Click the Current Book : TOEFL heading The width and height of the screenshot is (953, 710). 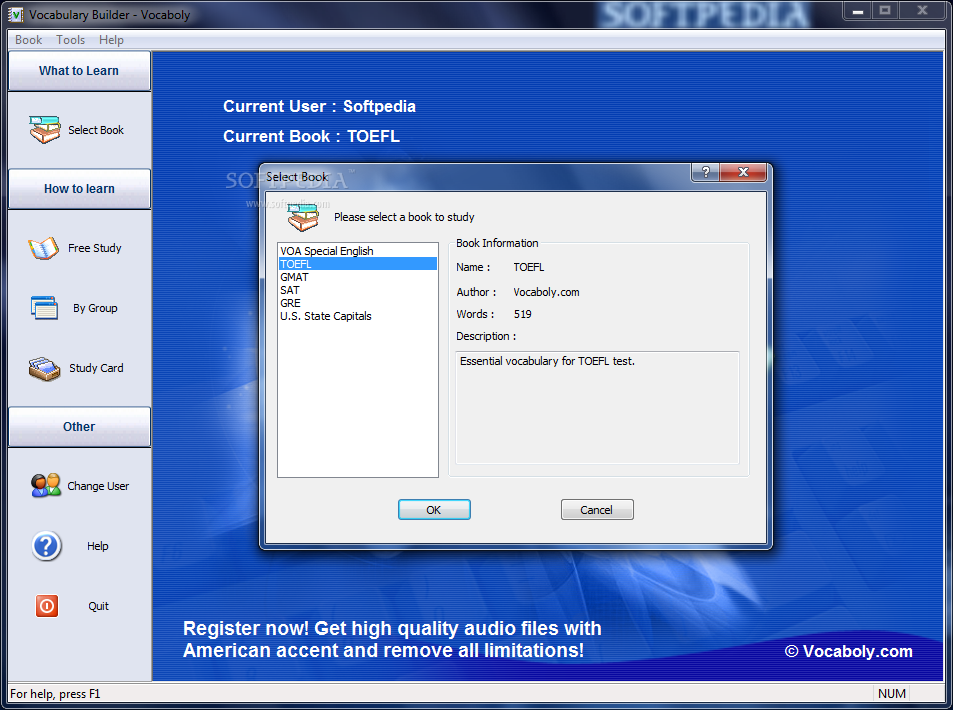coord(311,136)
